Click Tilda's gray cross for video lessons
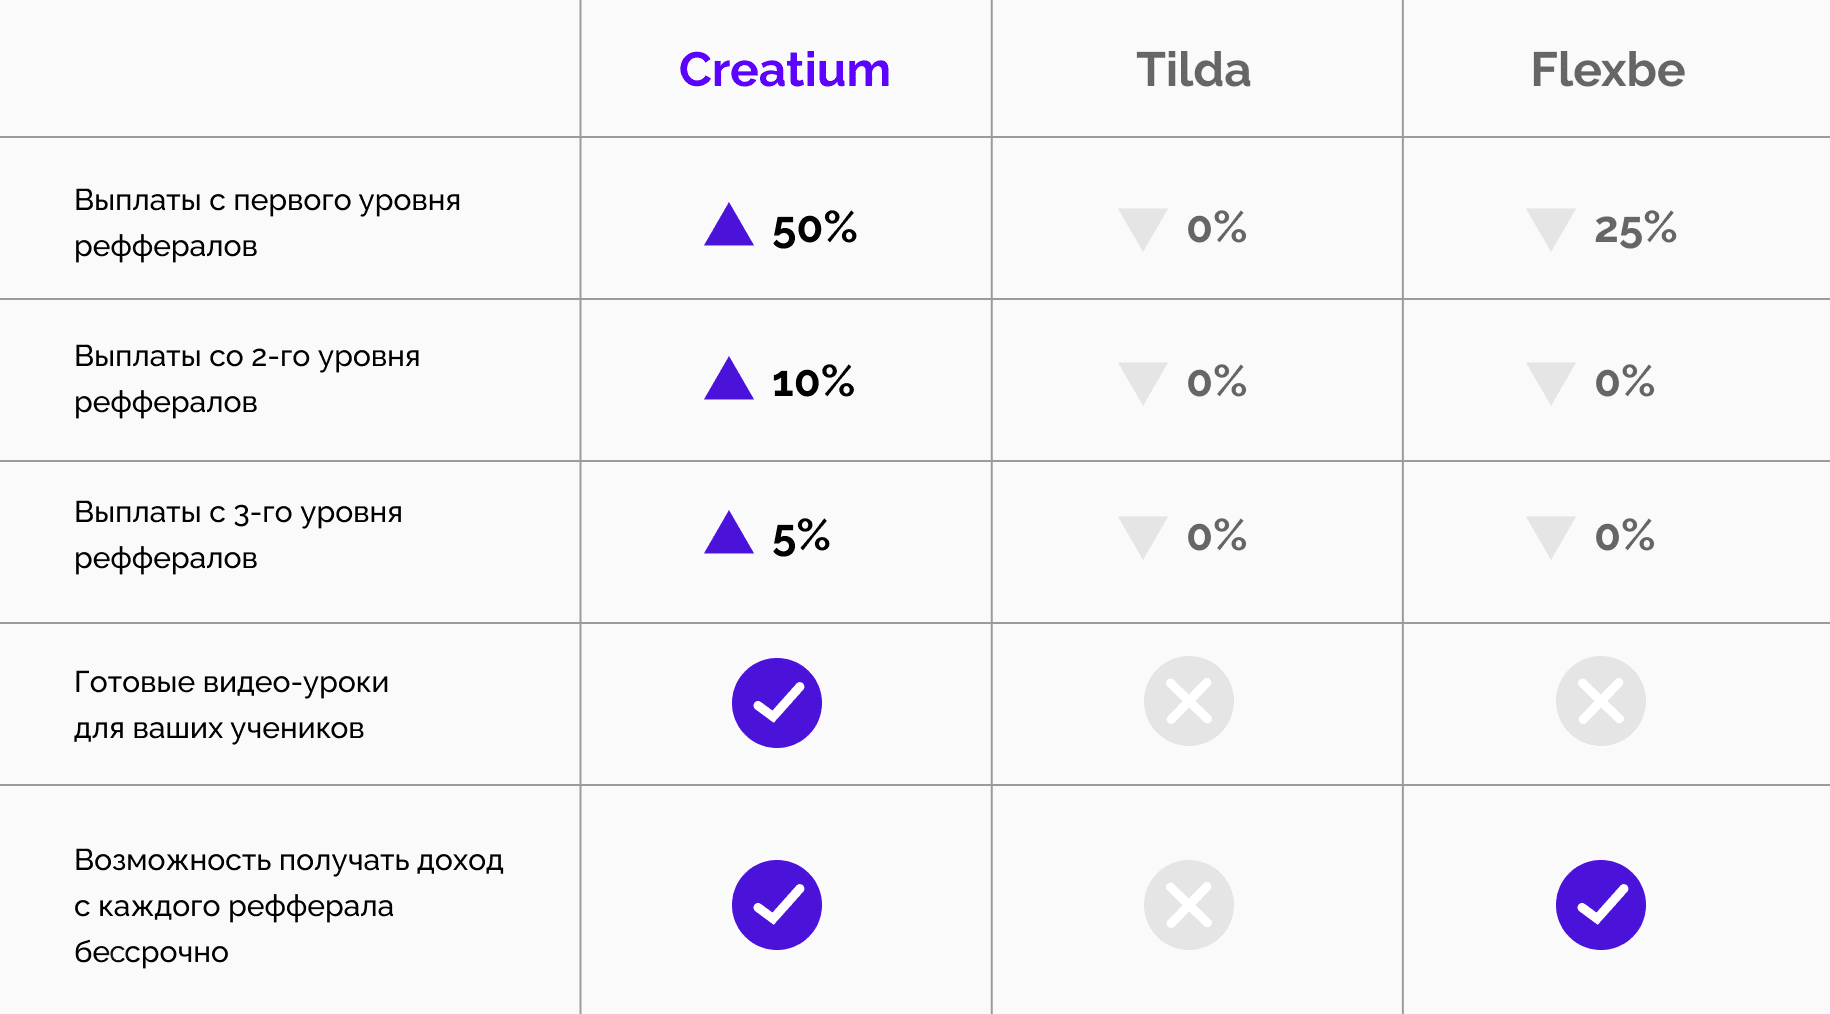The image size is (1830, 1014). pos(1188,701)
